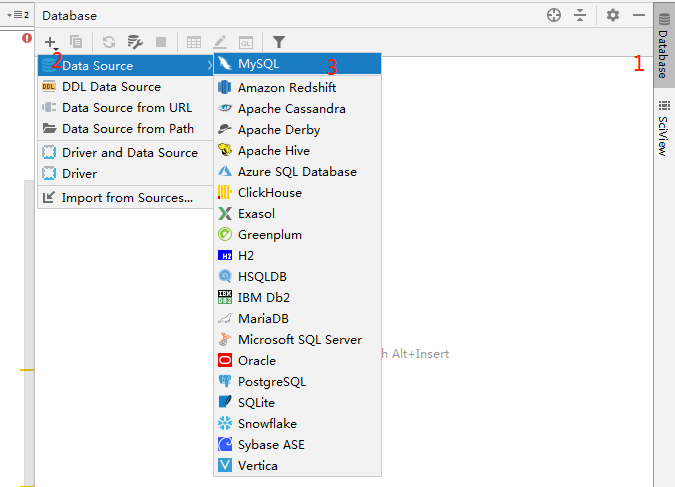Viewport: 675px width, 487px height.
Task: Choose Data Source from URL
Action: 125,108
